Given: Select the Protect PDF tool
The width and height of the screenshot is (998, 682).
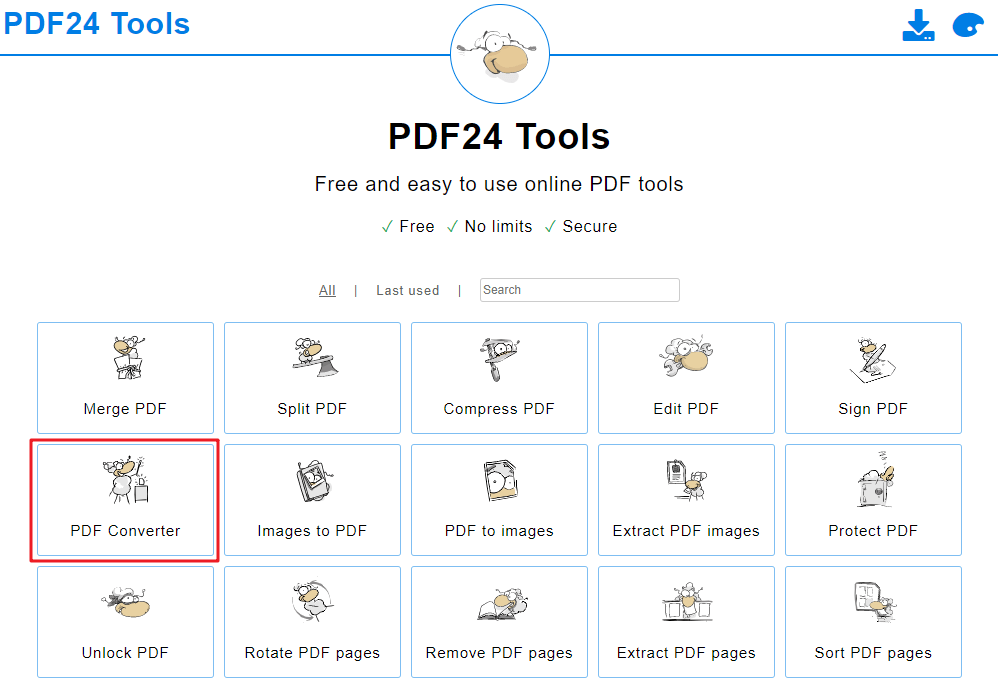Looking at the screenshot, I should pos(873,500).
